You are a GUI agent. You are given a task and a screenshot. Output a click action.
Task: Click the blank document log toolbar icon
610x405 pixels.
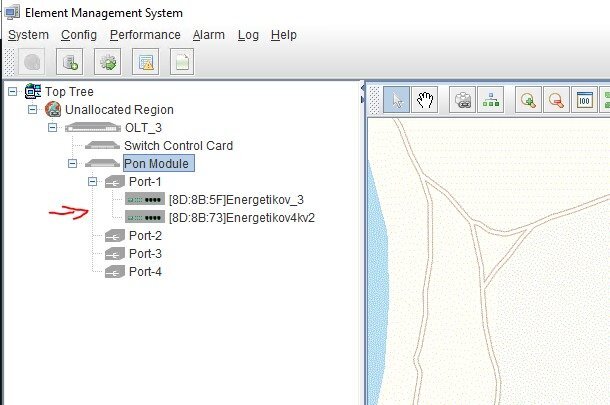pos(182,62)
